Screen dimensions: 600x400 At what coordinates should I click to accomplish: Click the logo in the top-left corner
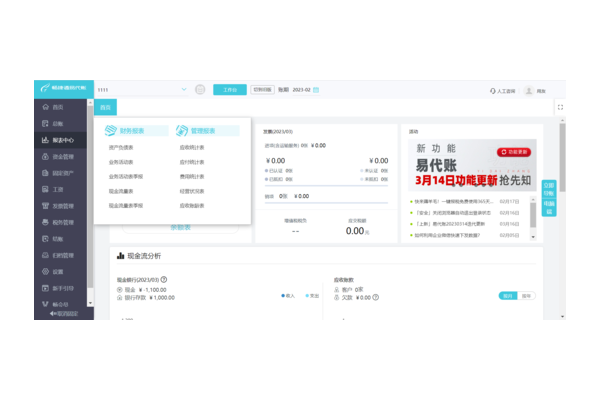click(64, 88)
